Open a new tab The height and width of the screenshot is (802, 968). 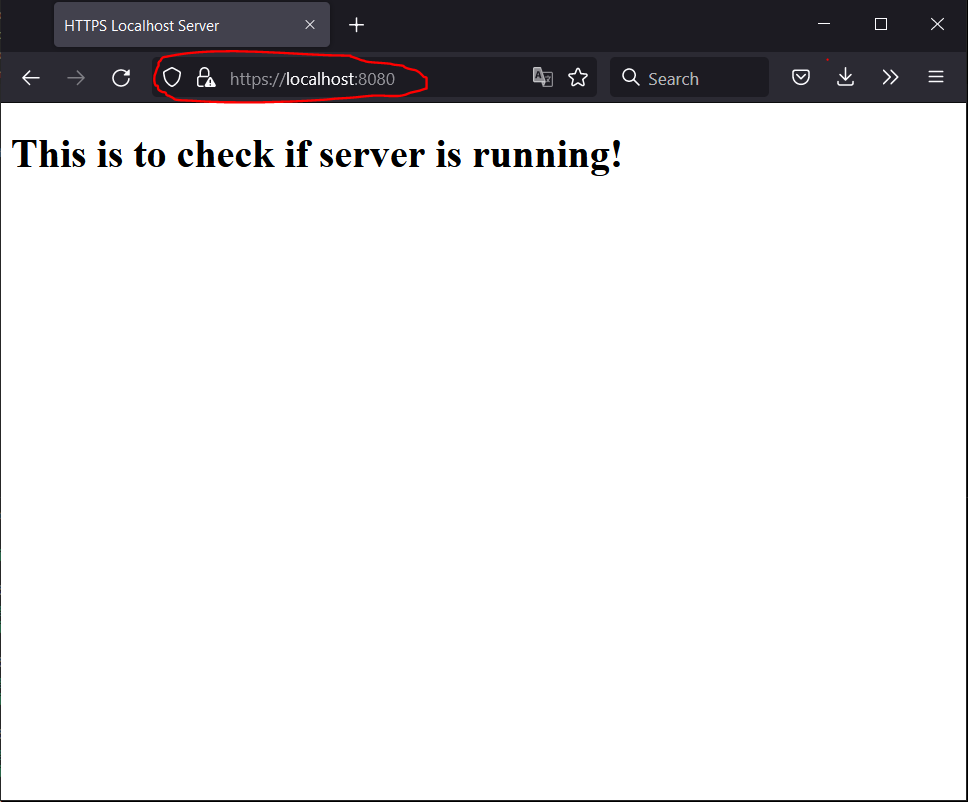[356, 25]
